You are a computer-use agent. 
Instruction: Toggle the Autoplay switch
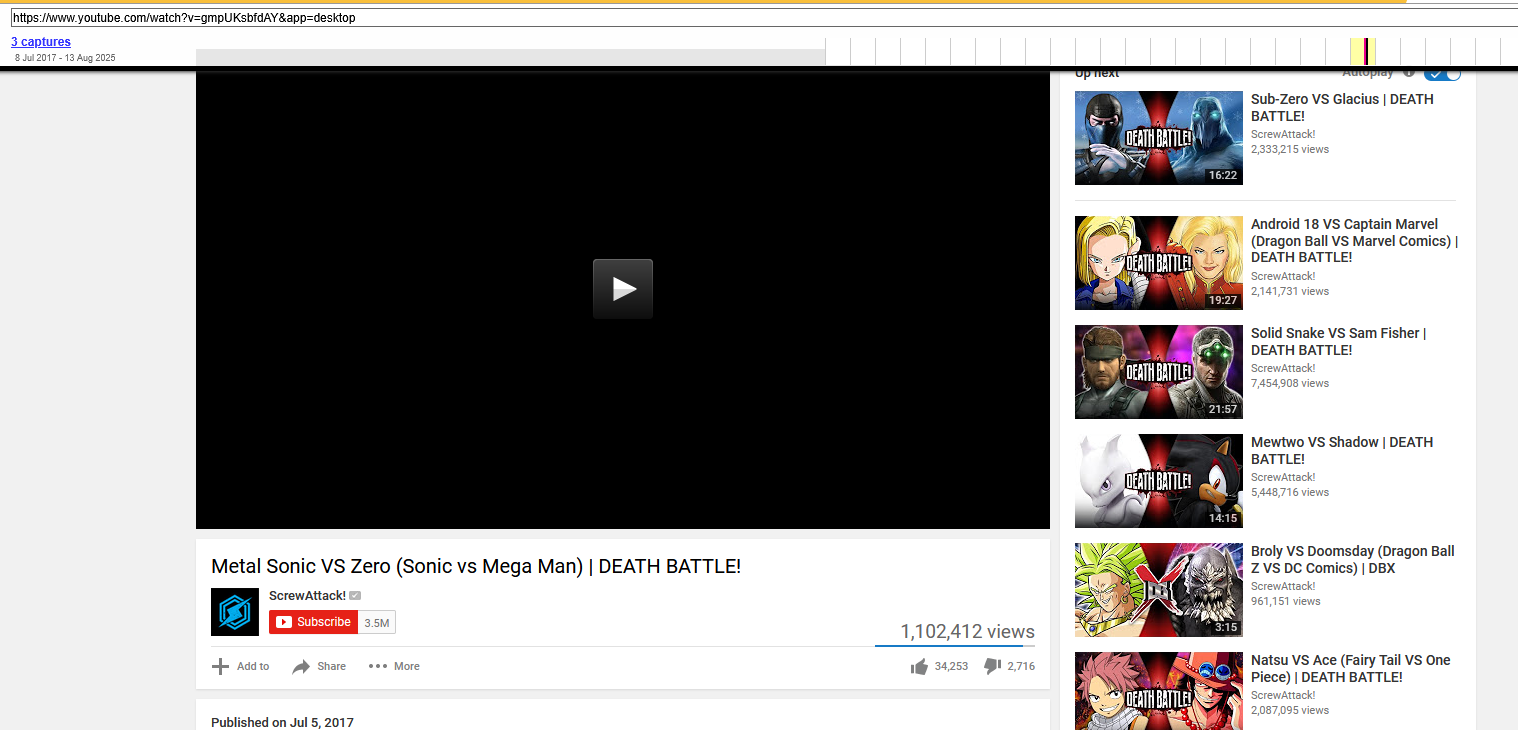coord(1442,73)
